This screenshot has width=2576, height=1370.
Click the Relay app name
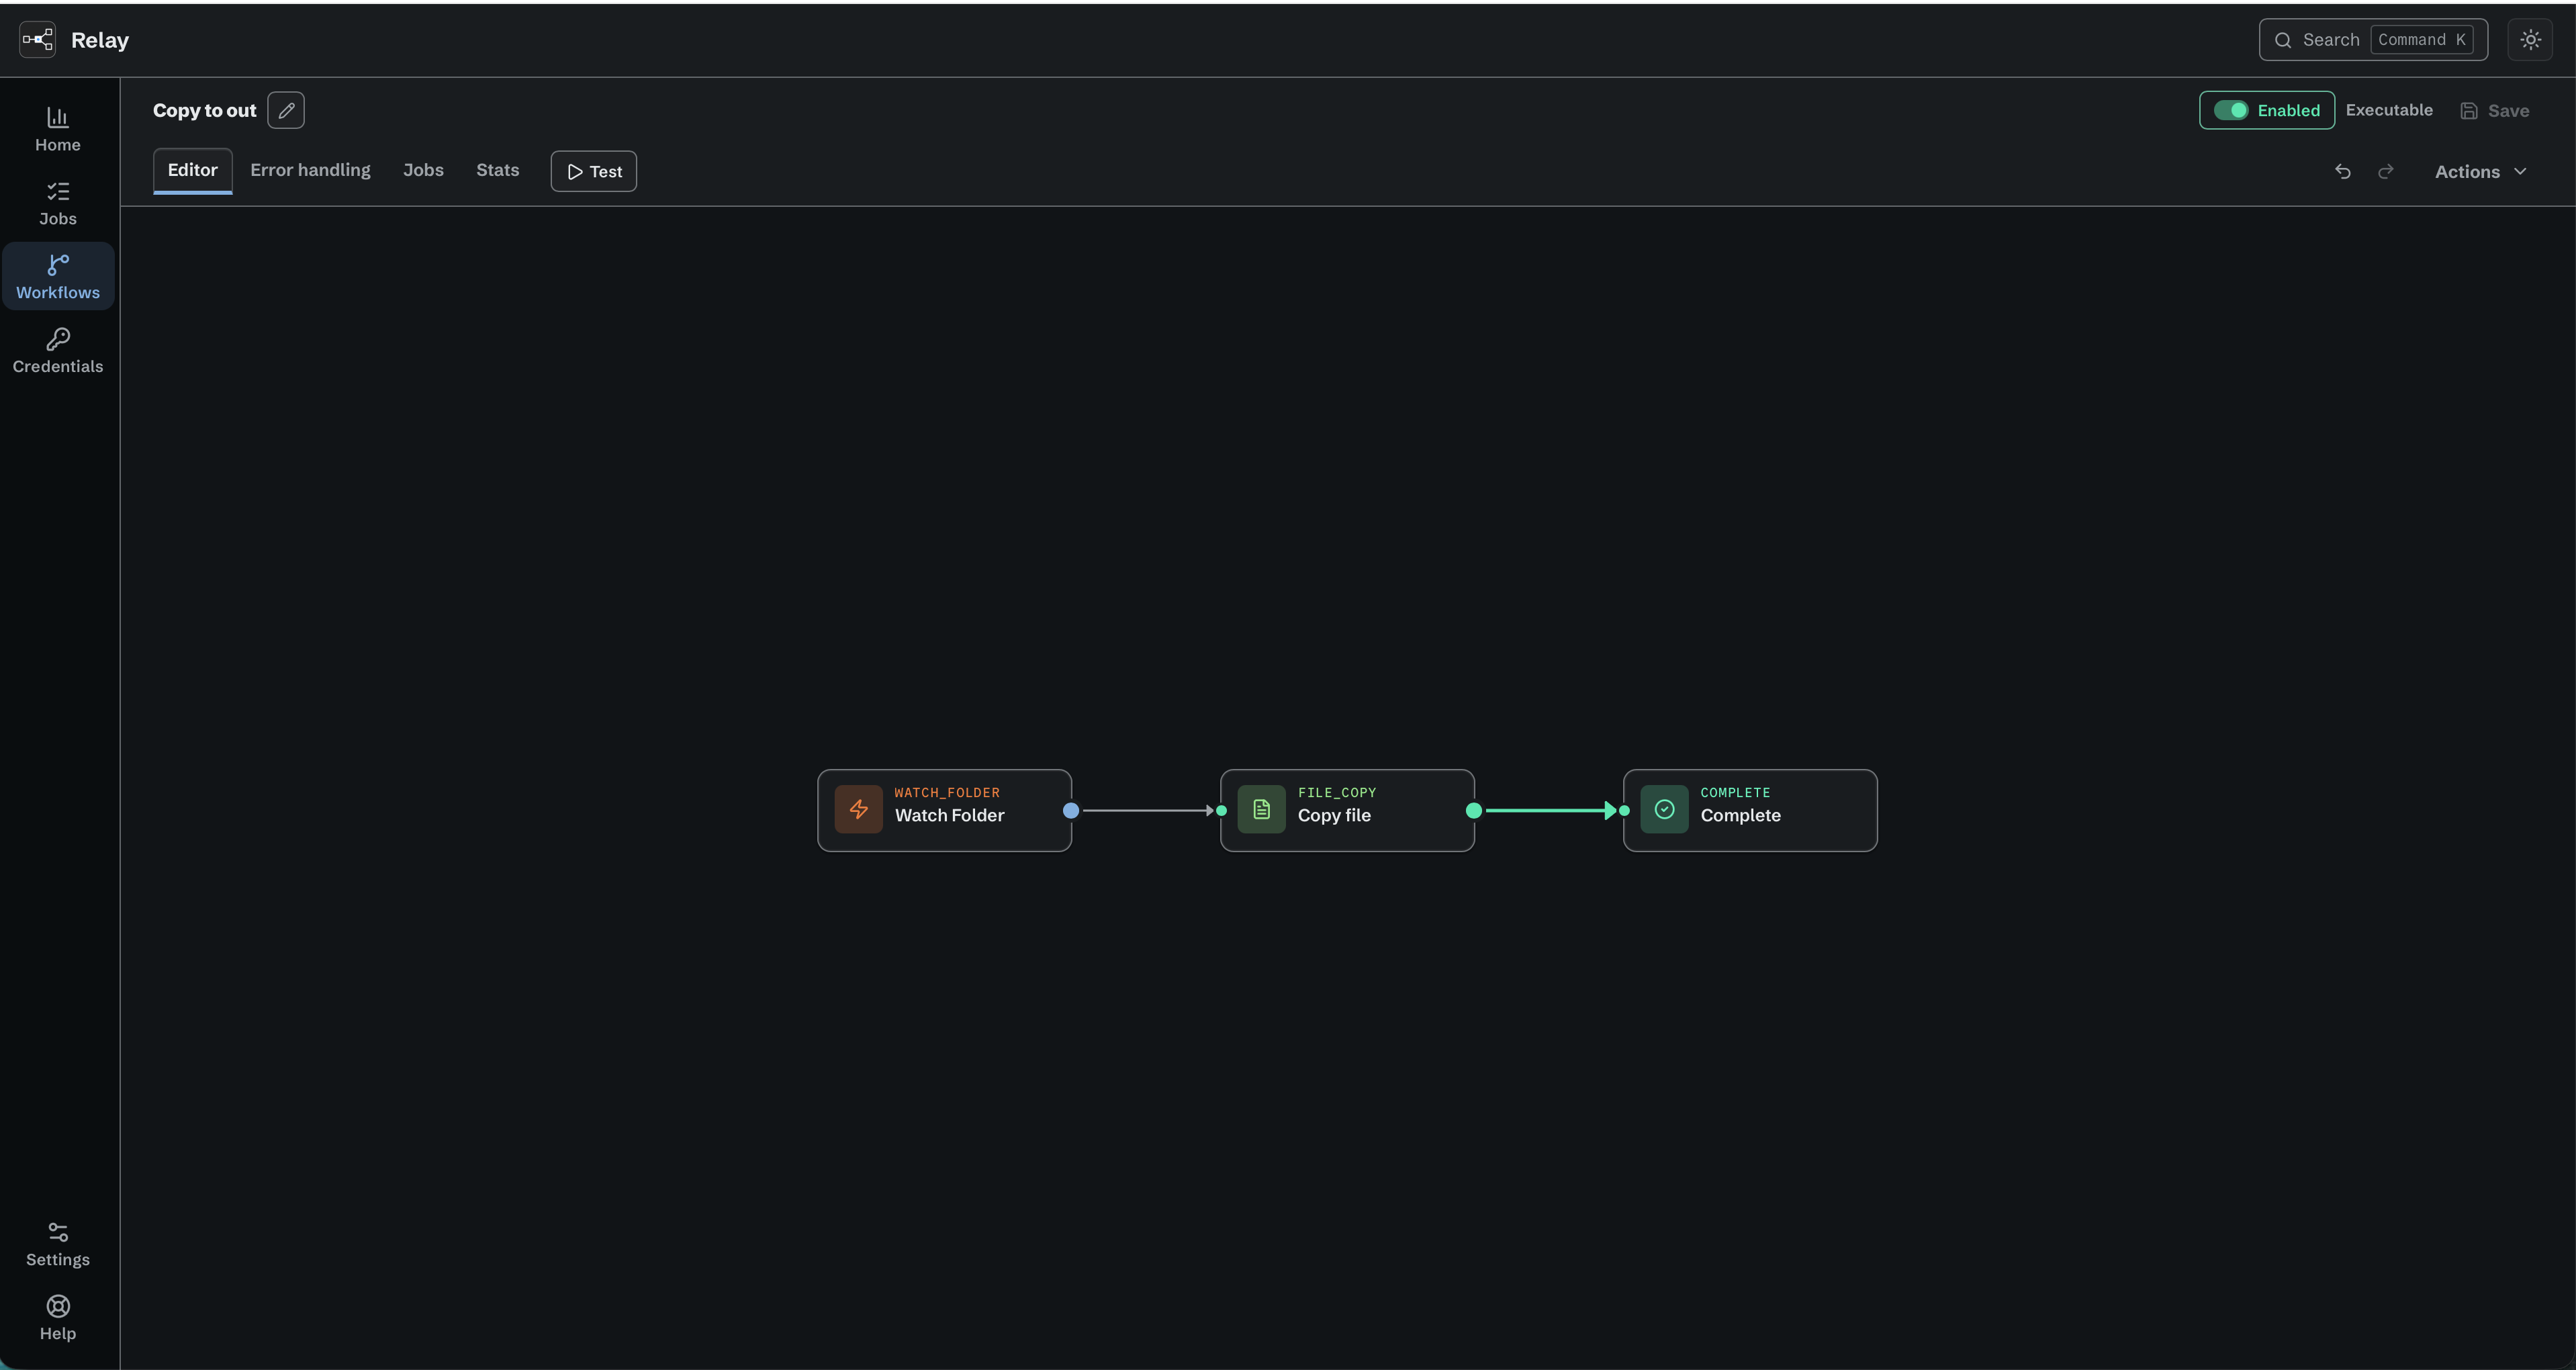click(100, 40)
